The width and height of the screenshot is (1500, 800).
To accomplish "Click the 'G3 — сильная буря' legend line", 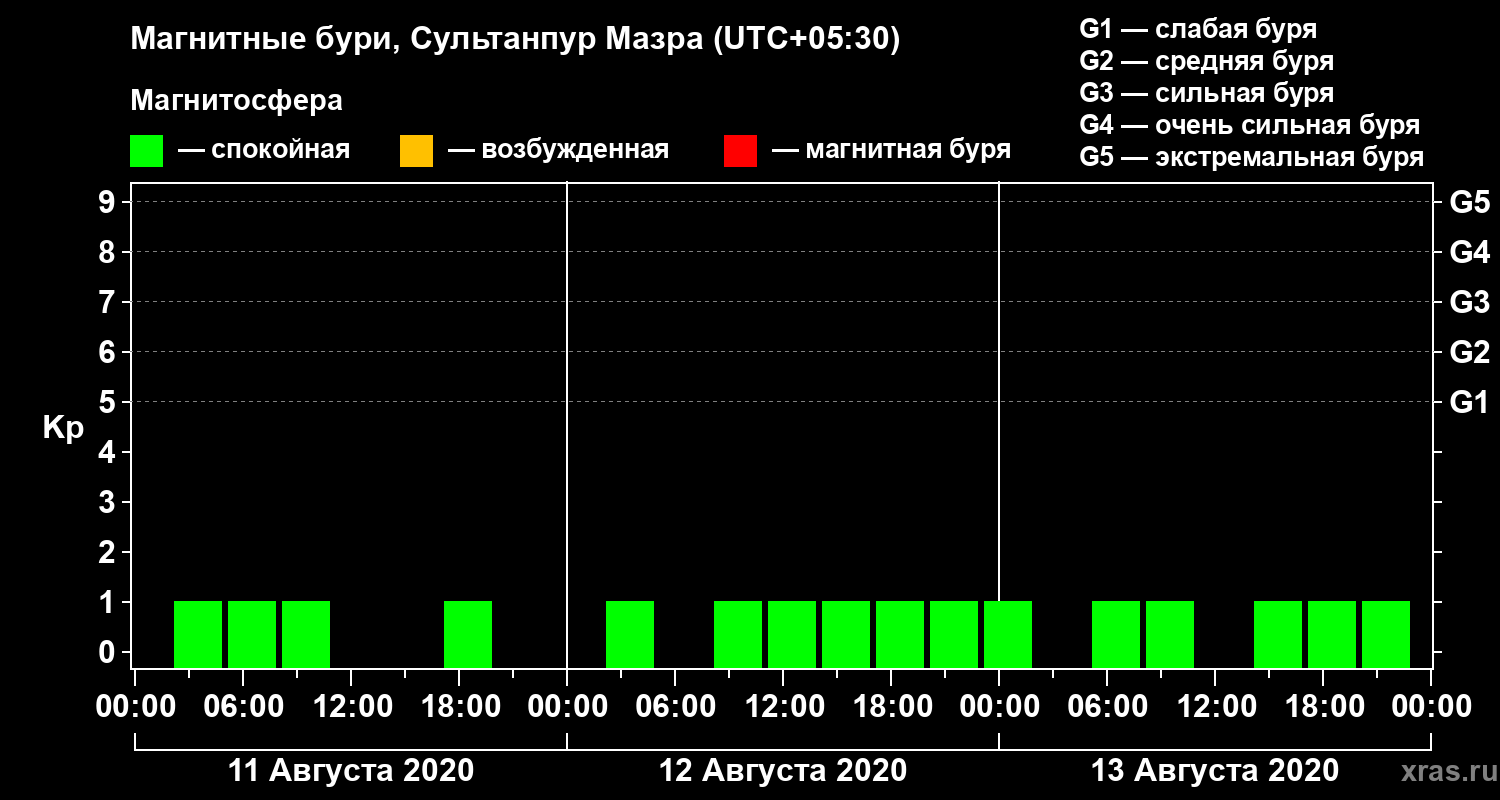I will (1207, 93).
